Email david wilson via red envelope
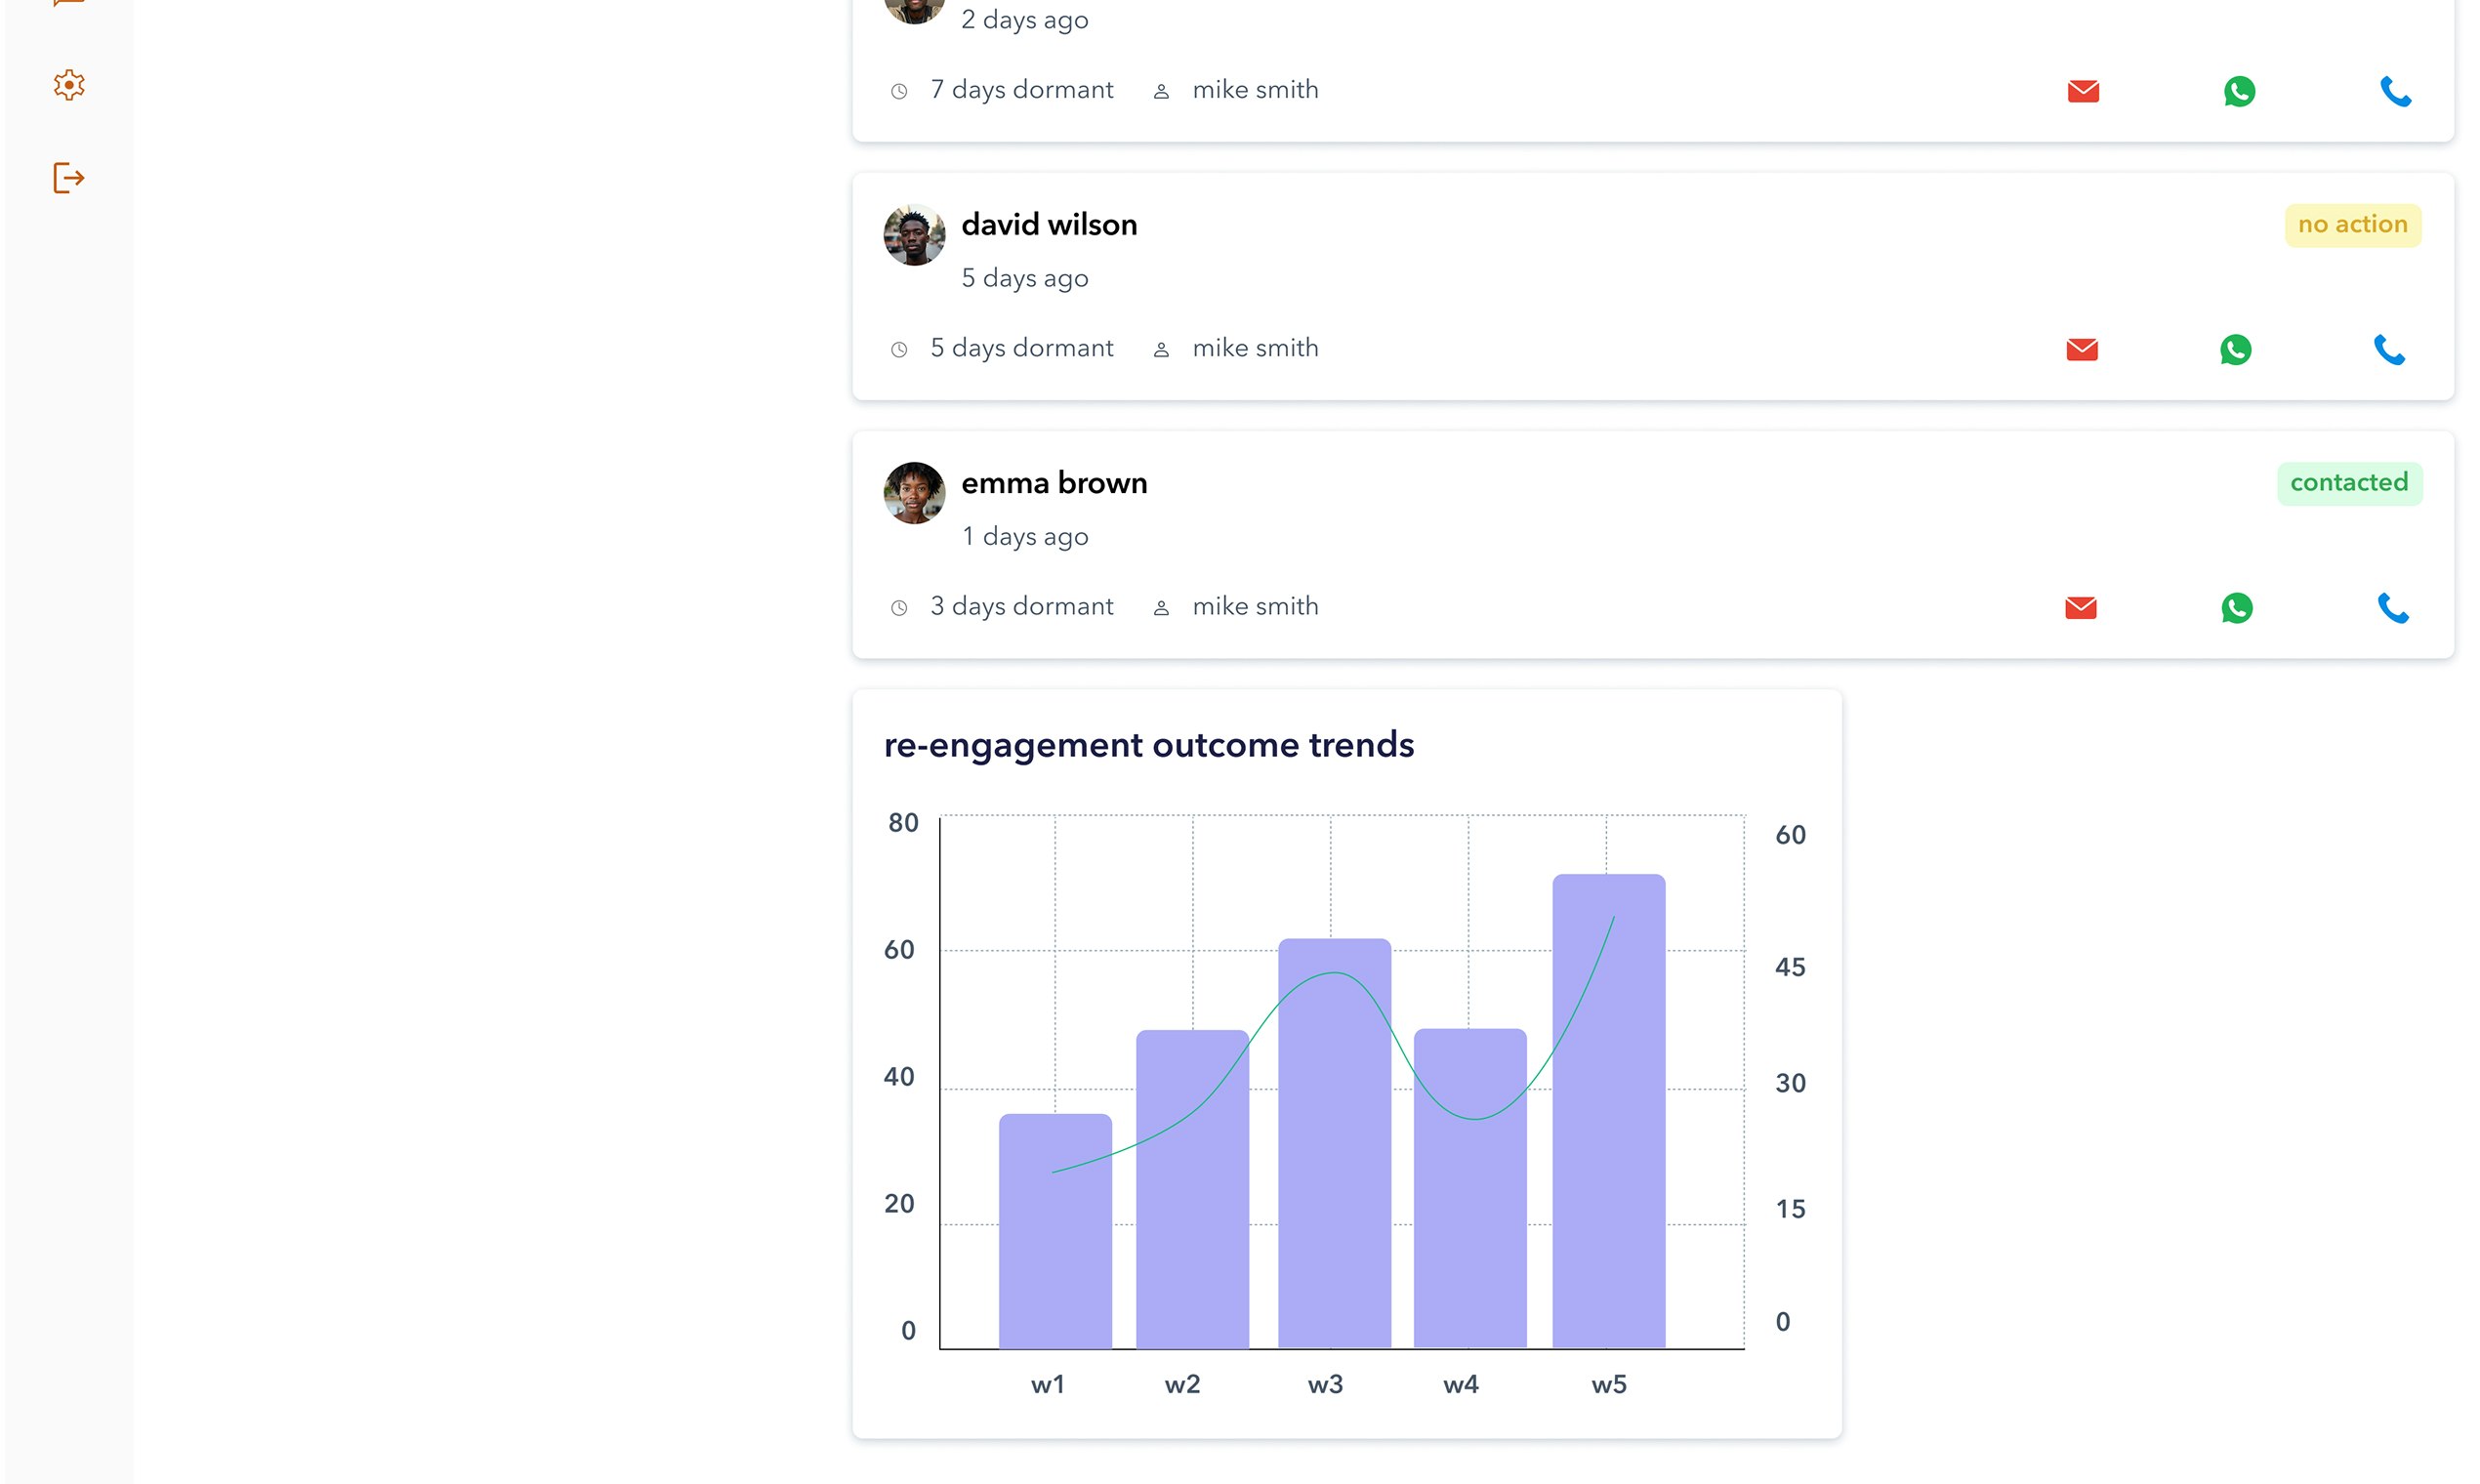Image resolution: width=2480 pixels, height=1484 pixels. tap(2081, 349)
